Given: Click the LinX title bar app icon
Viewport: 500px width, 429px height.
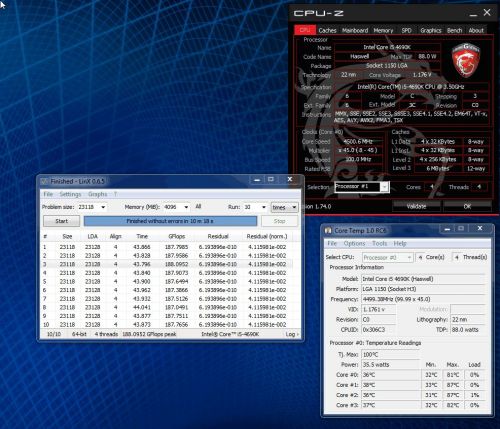Looking at the screenshot, I should tap(44, 181).
